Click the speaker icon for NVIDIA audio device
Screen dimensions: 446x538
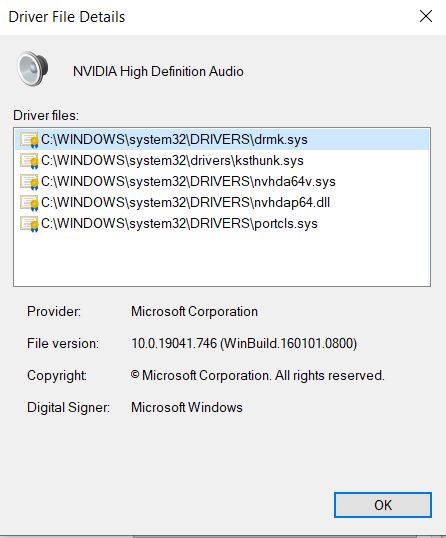[33, 69]
